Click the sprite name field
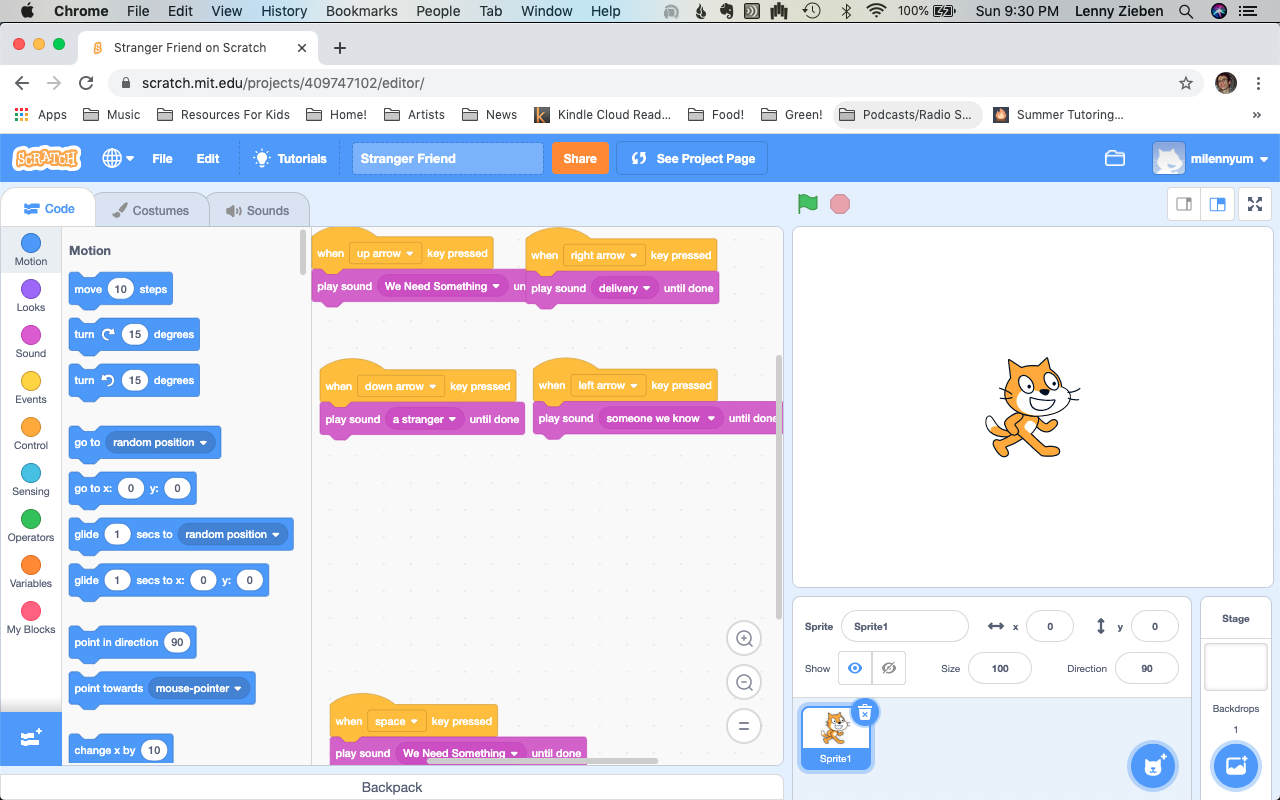The height and width of the screenshot is (800, 1280). pyautogui.click(x=905, y=626)
